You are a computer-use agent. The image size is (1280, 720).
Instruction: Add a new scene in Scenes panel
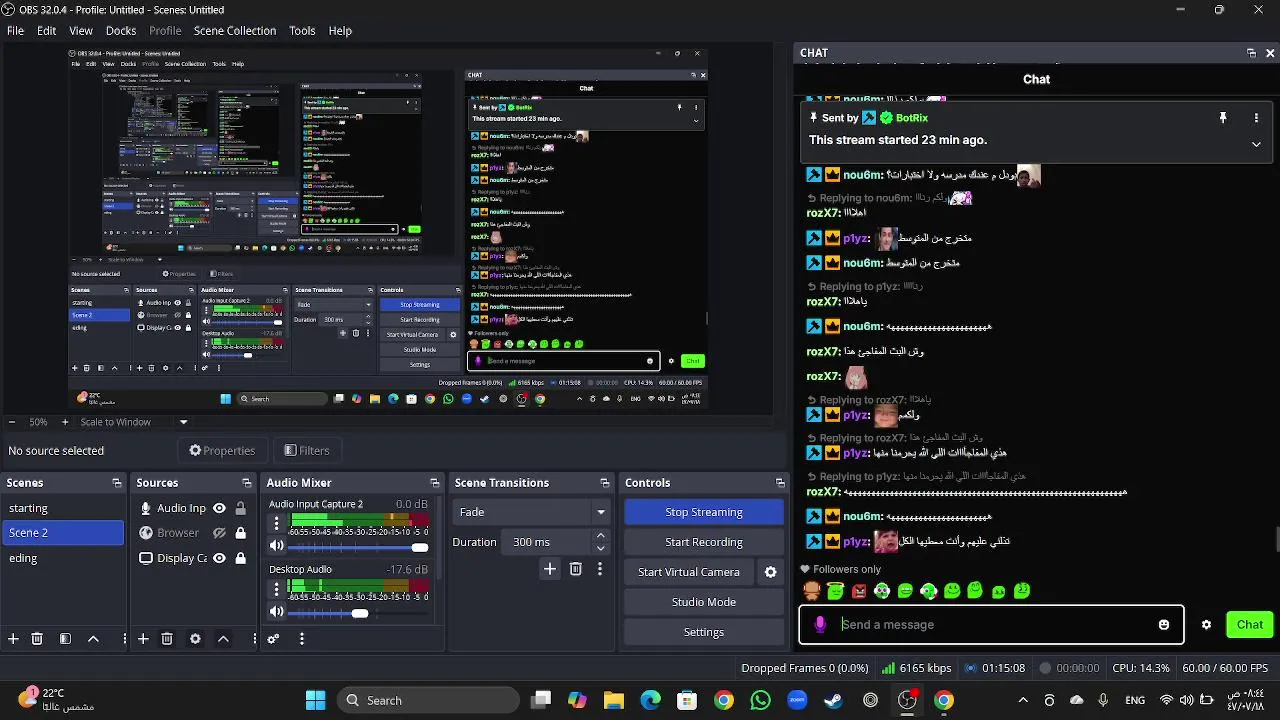click(x=13, y=639)
